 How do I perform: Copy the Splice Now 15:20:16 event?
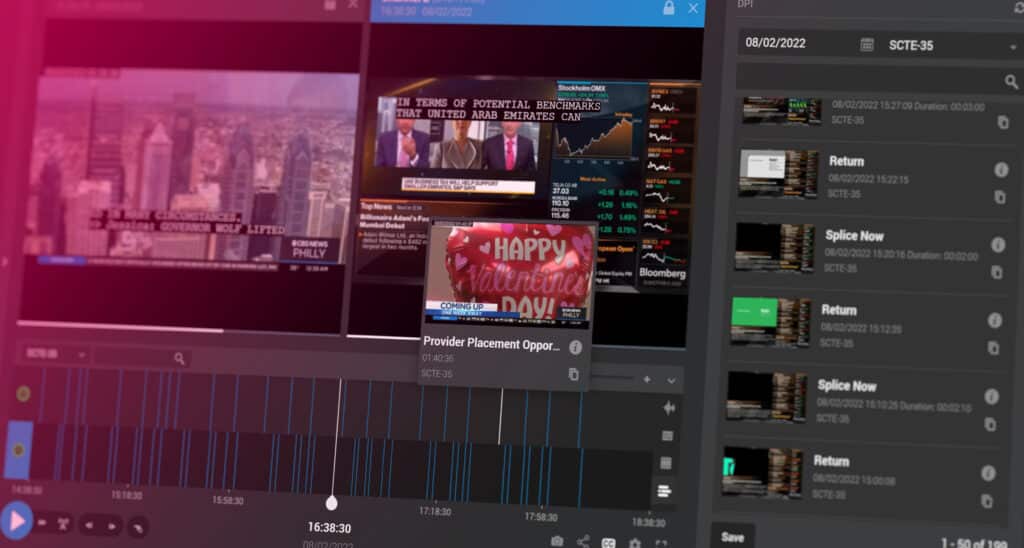(997, 272)
